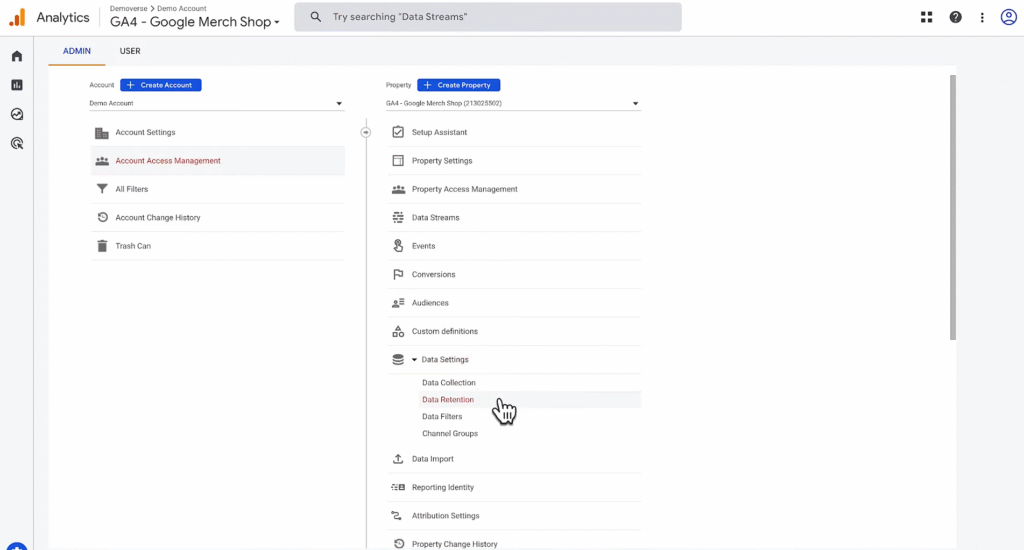Click the Conversions flag icon
Image resolution: width=1024 pixels, height=550 pixels.
pos(398,274)
